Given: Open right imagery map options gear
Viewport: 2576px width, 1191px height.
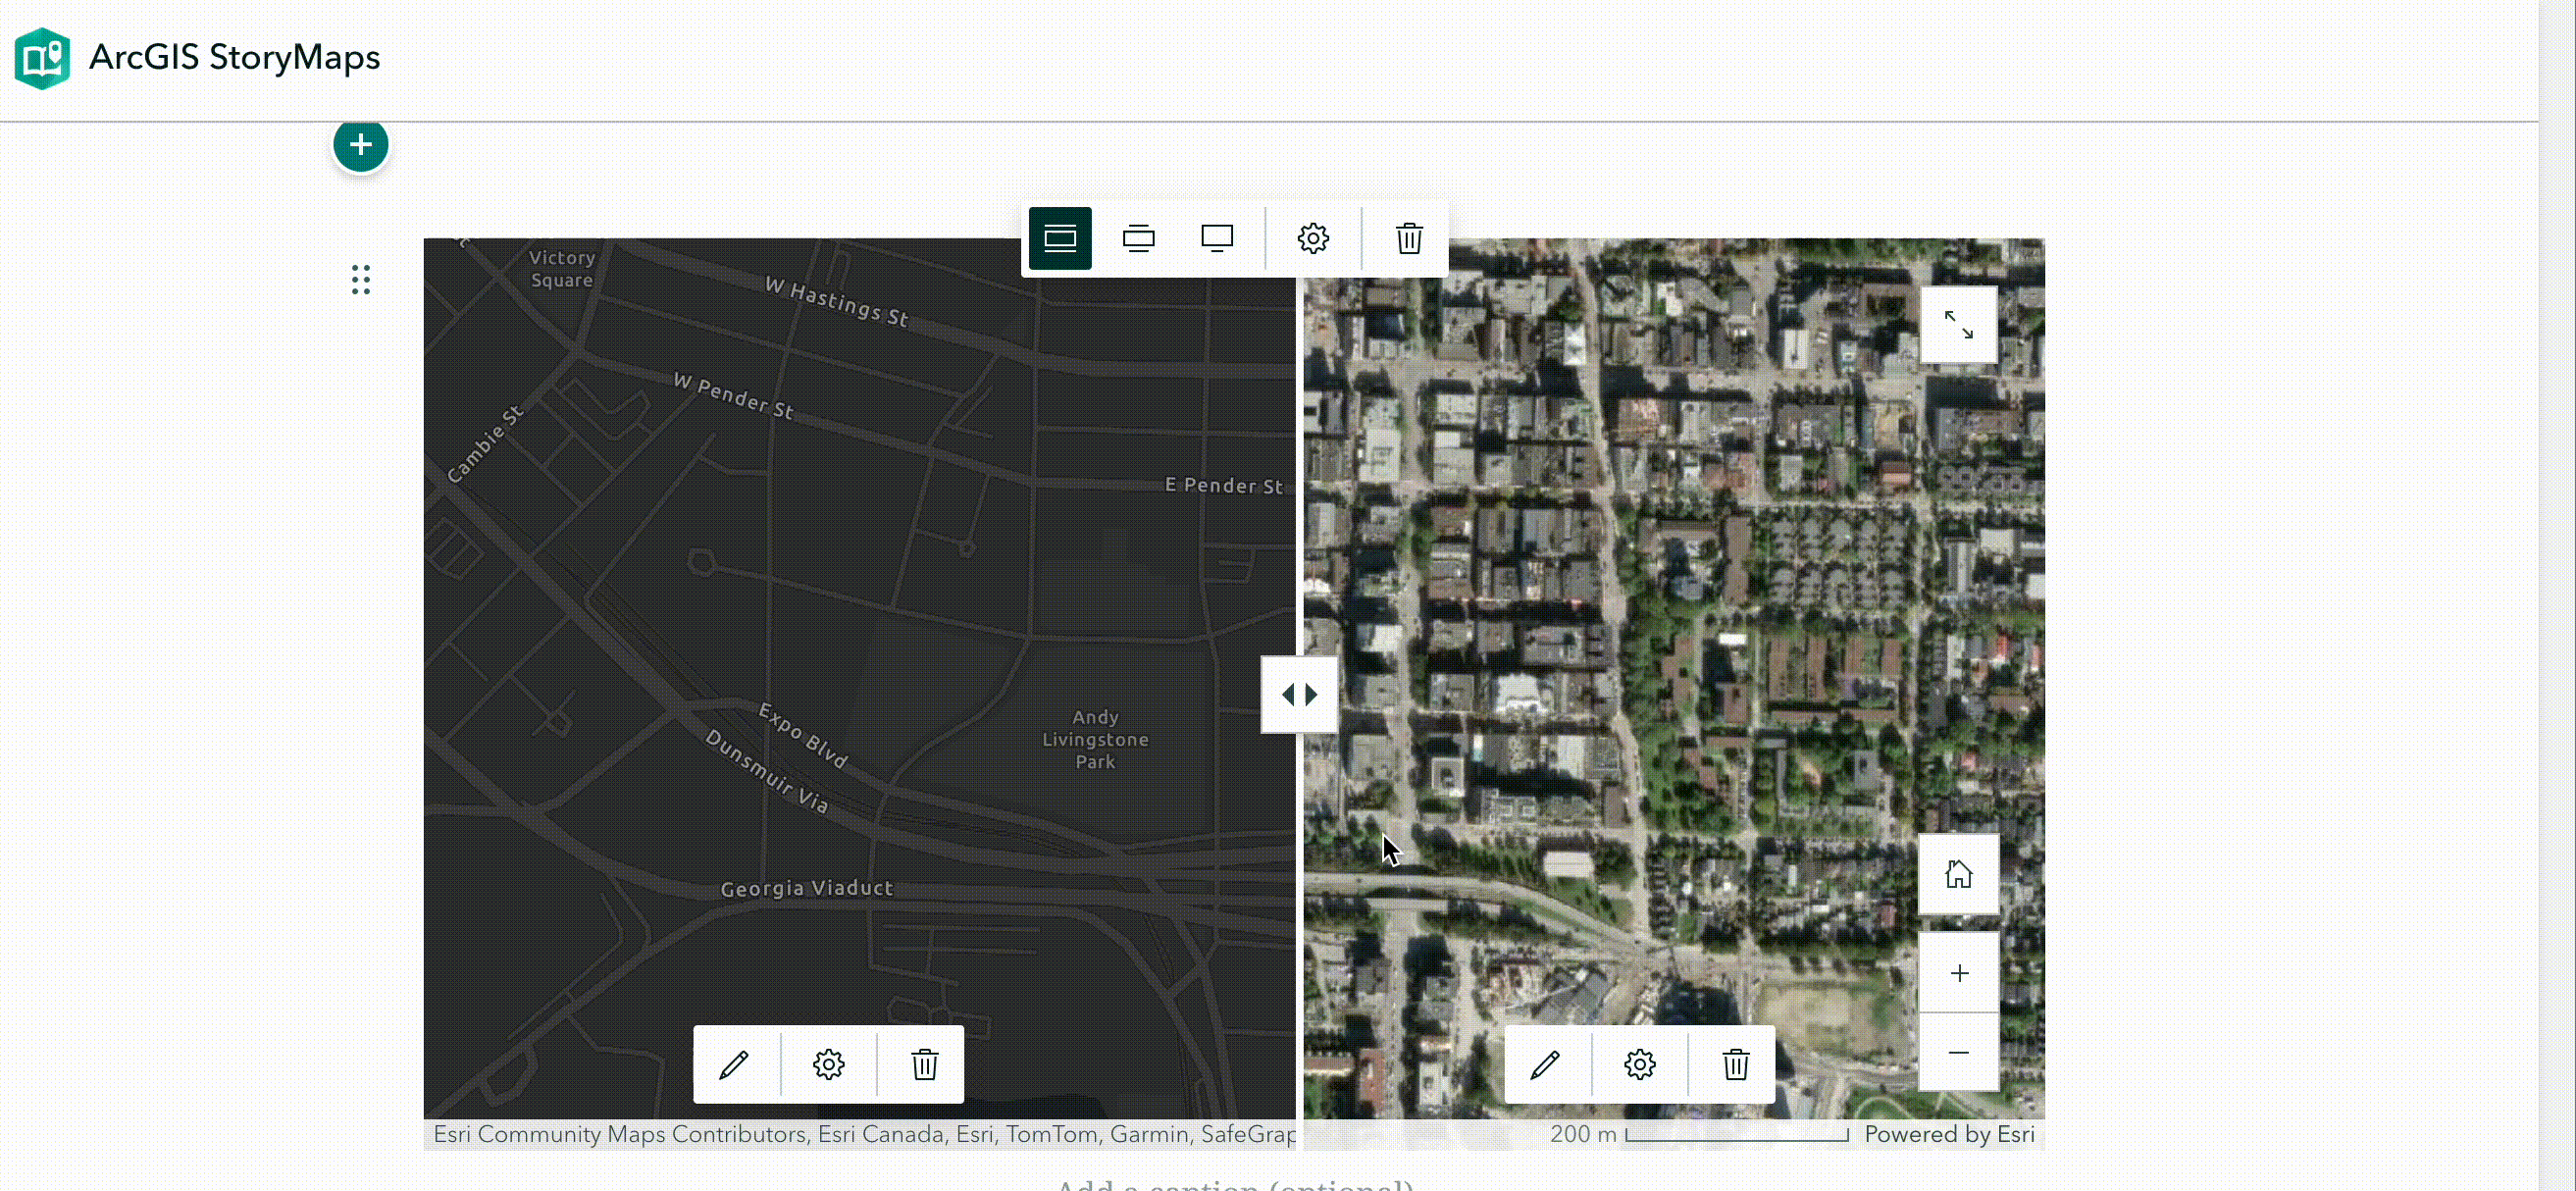Looking at the screenshot, I should [1639, 1064].
